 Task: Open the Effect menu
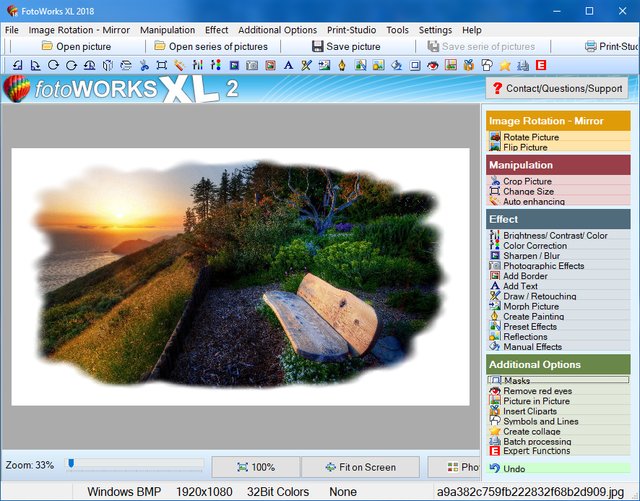coord(216,30)
